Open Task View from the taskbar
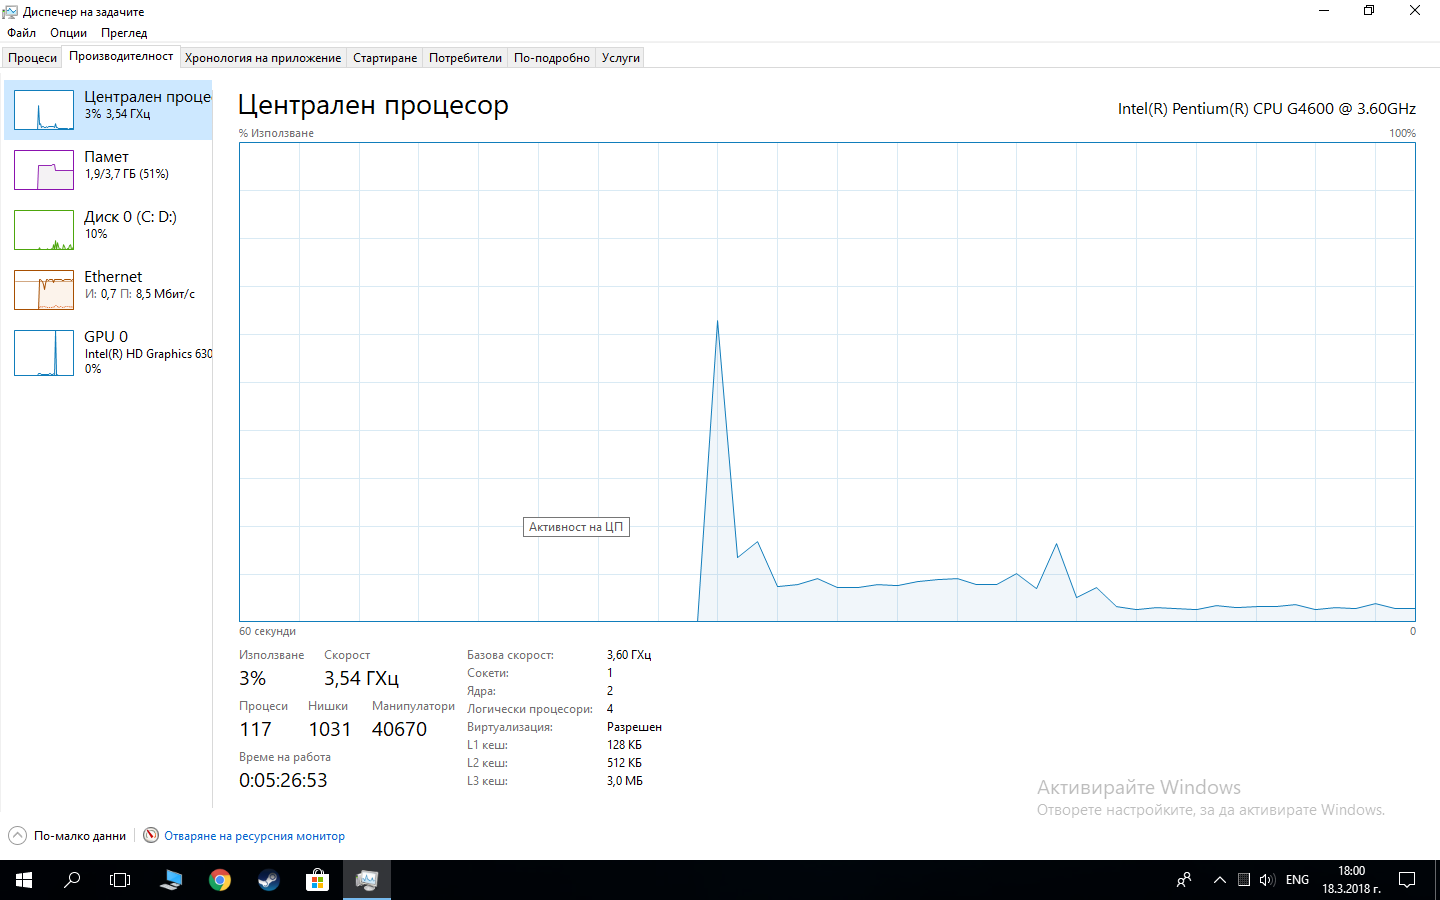 [x=120, y=880]
